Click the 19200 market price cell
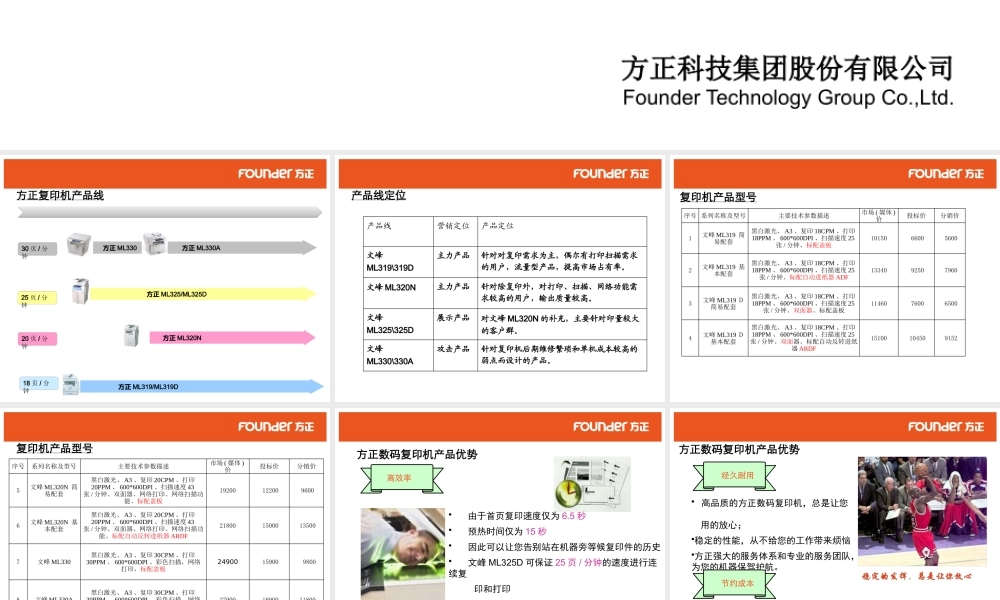1000x600 pixels. coord(228,490)
